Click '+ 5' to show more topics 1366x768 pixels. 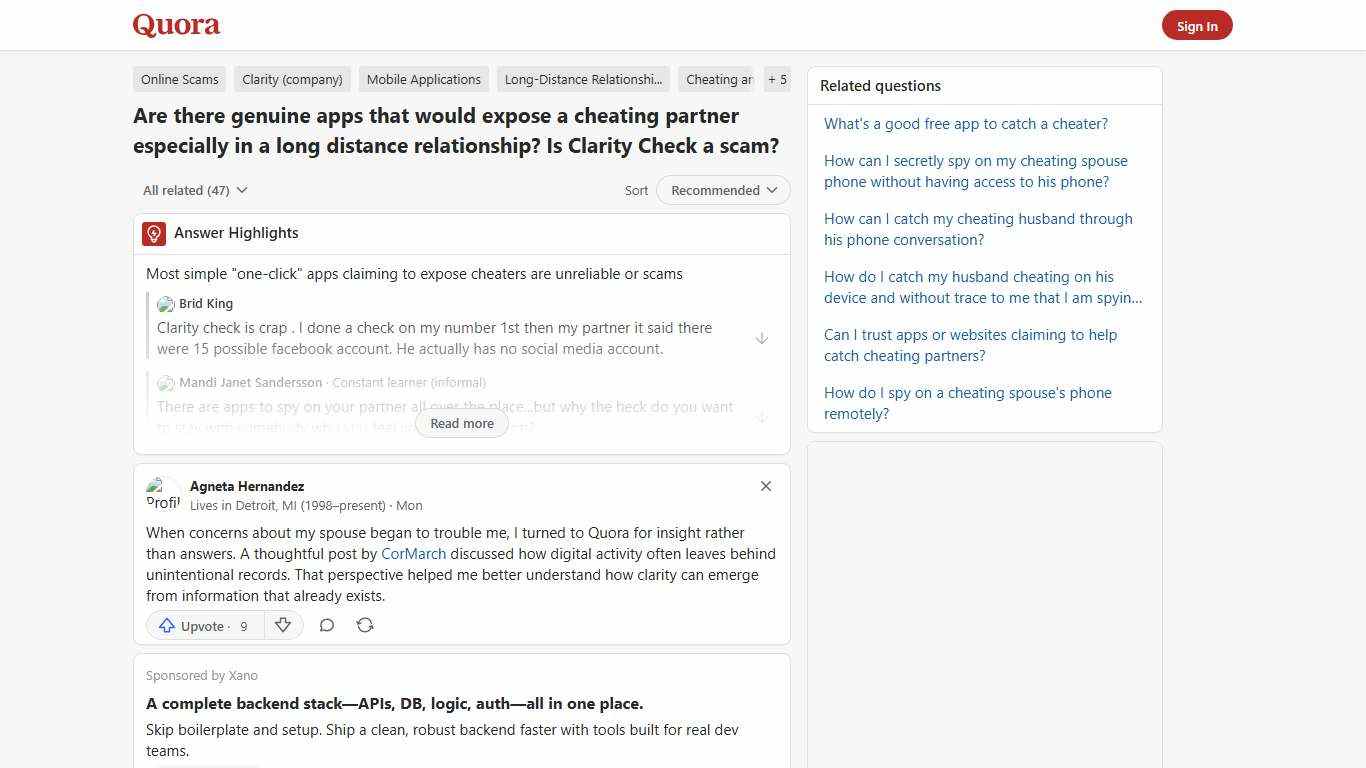click(777, 79)
